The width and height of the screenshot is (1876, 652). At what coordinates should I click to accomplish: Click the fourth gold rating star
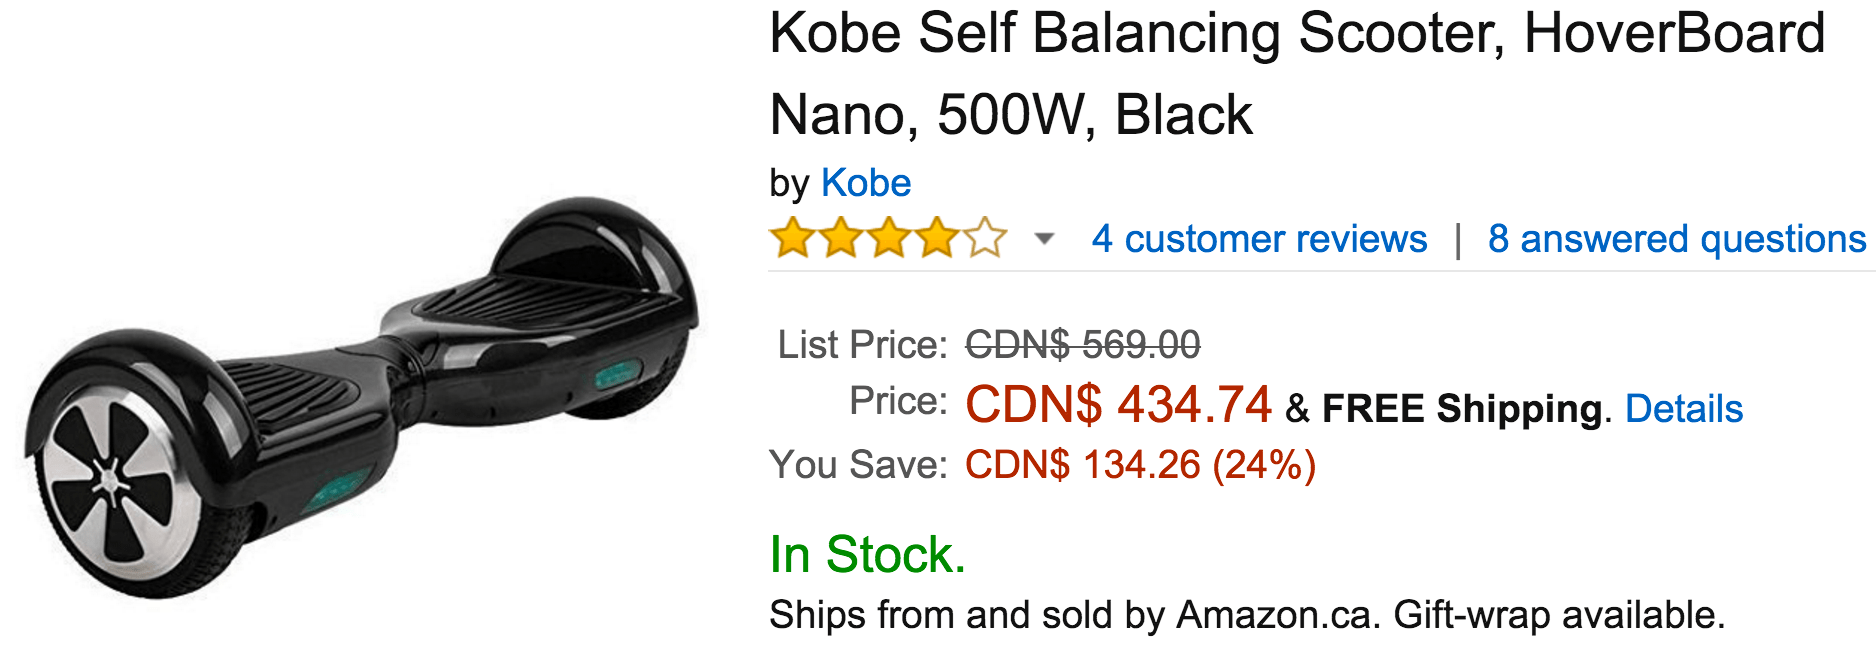click(937, 239)
